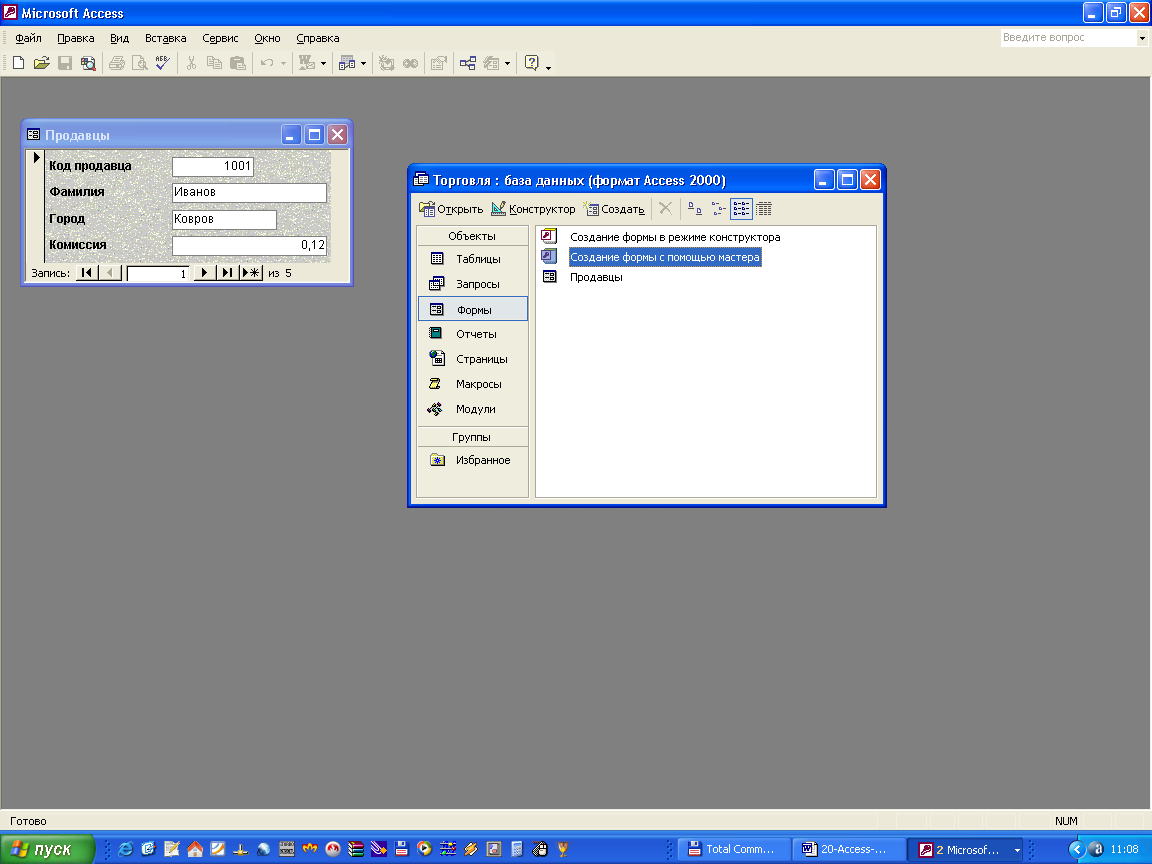The height and width of the screenshot is (864, 1152).
Task: Select Запросы in the Objects pane
Action: click(472, 284)
